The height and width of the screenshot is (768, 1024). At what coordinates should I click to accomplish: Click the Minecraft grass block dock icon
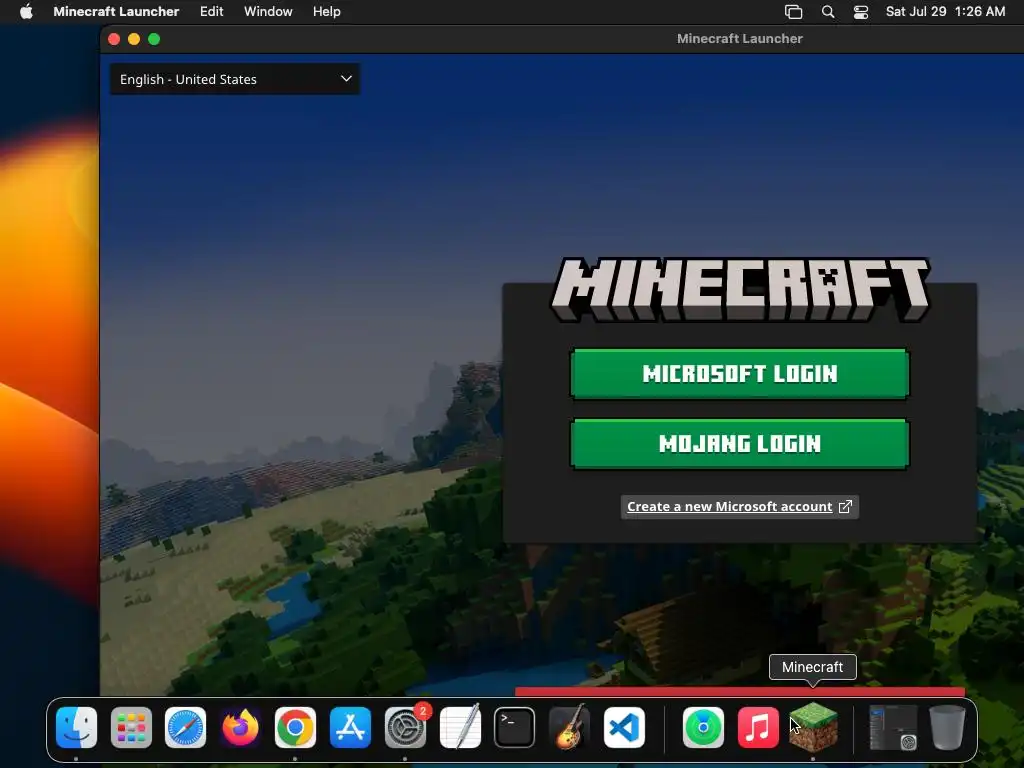(813, 728)
